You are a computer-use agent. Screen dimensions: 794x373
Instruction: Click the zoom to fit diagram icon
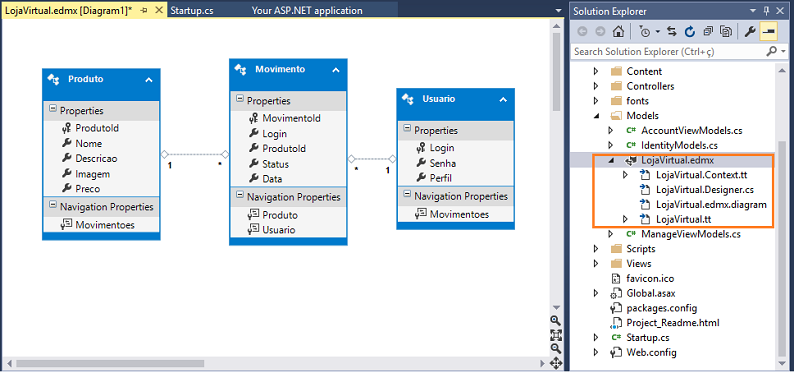click(x=555, y=335)
